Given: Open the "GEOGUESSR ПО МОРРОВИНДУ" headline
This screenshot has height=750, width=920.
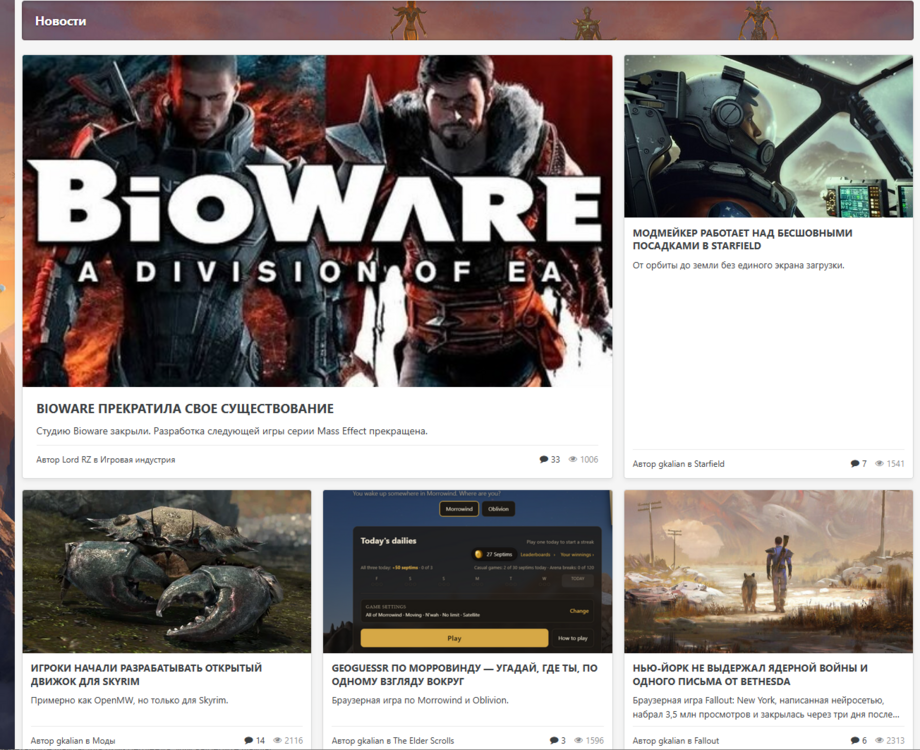Looking at the screenshot, I should 465,675.
